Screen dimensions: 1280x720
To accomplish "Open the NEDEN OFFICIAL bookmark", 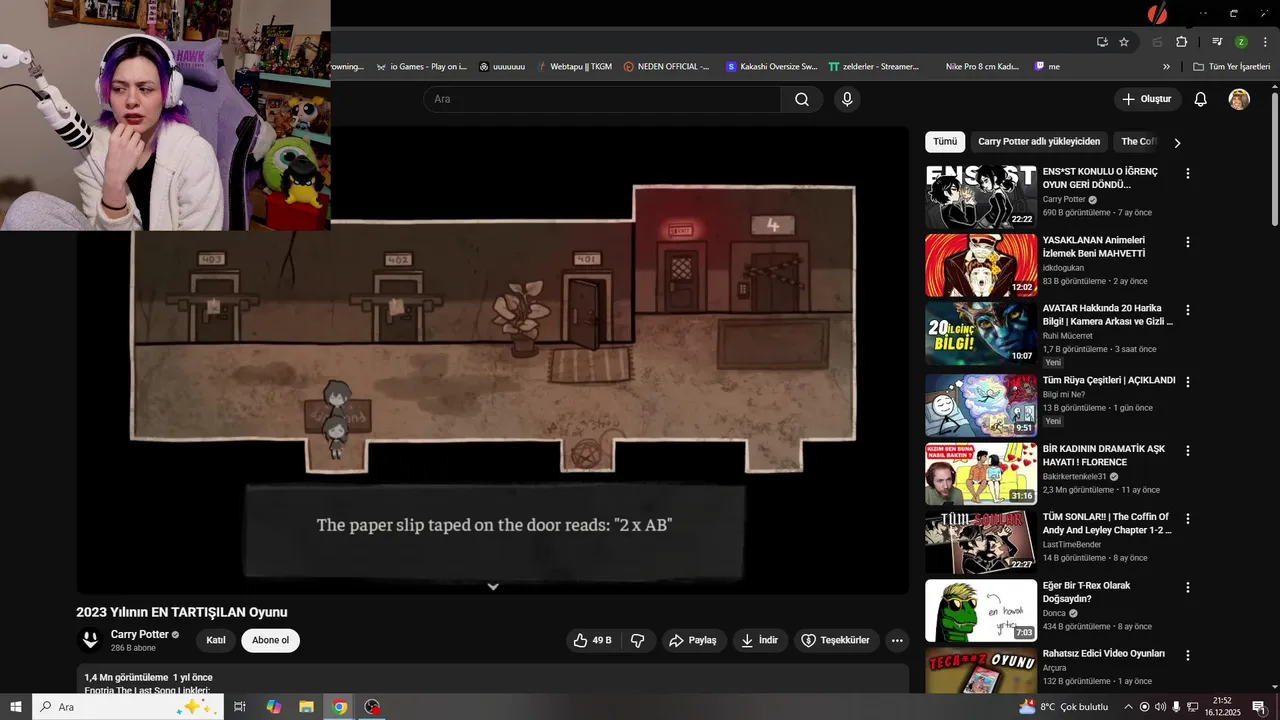I will [x=666, y=67].
